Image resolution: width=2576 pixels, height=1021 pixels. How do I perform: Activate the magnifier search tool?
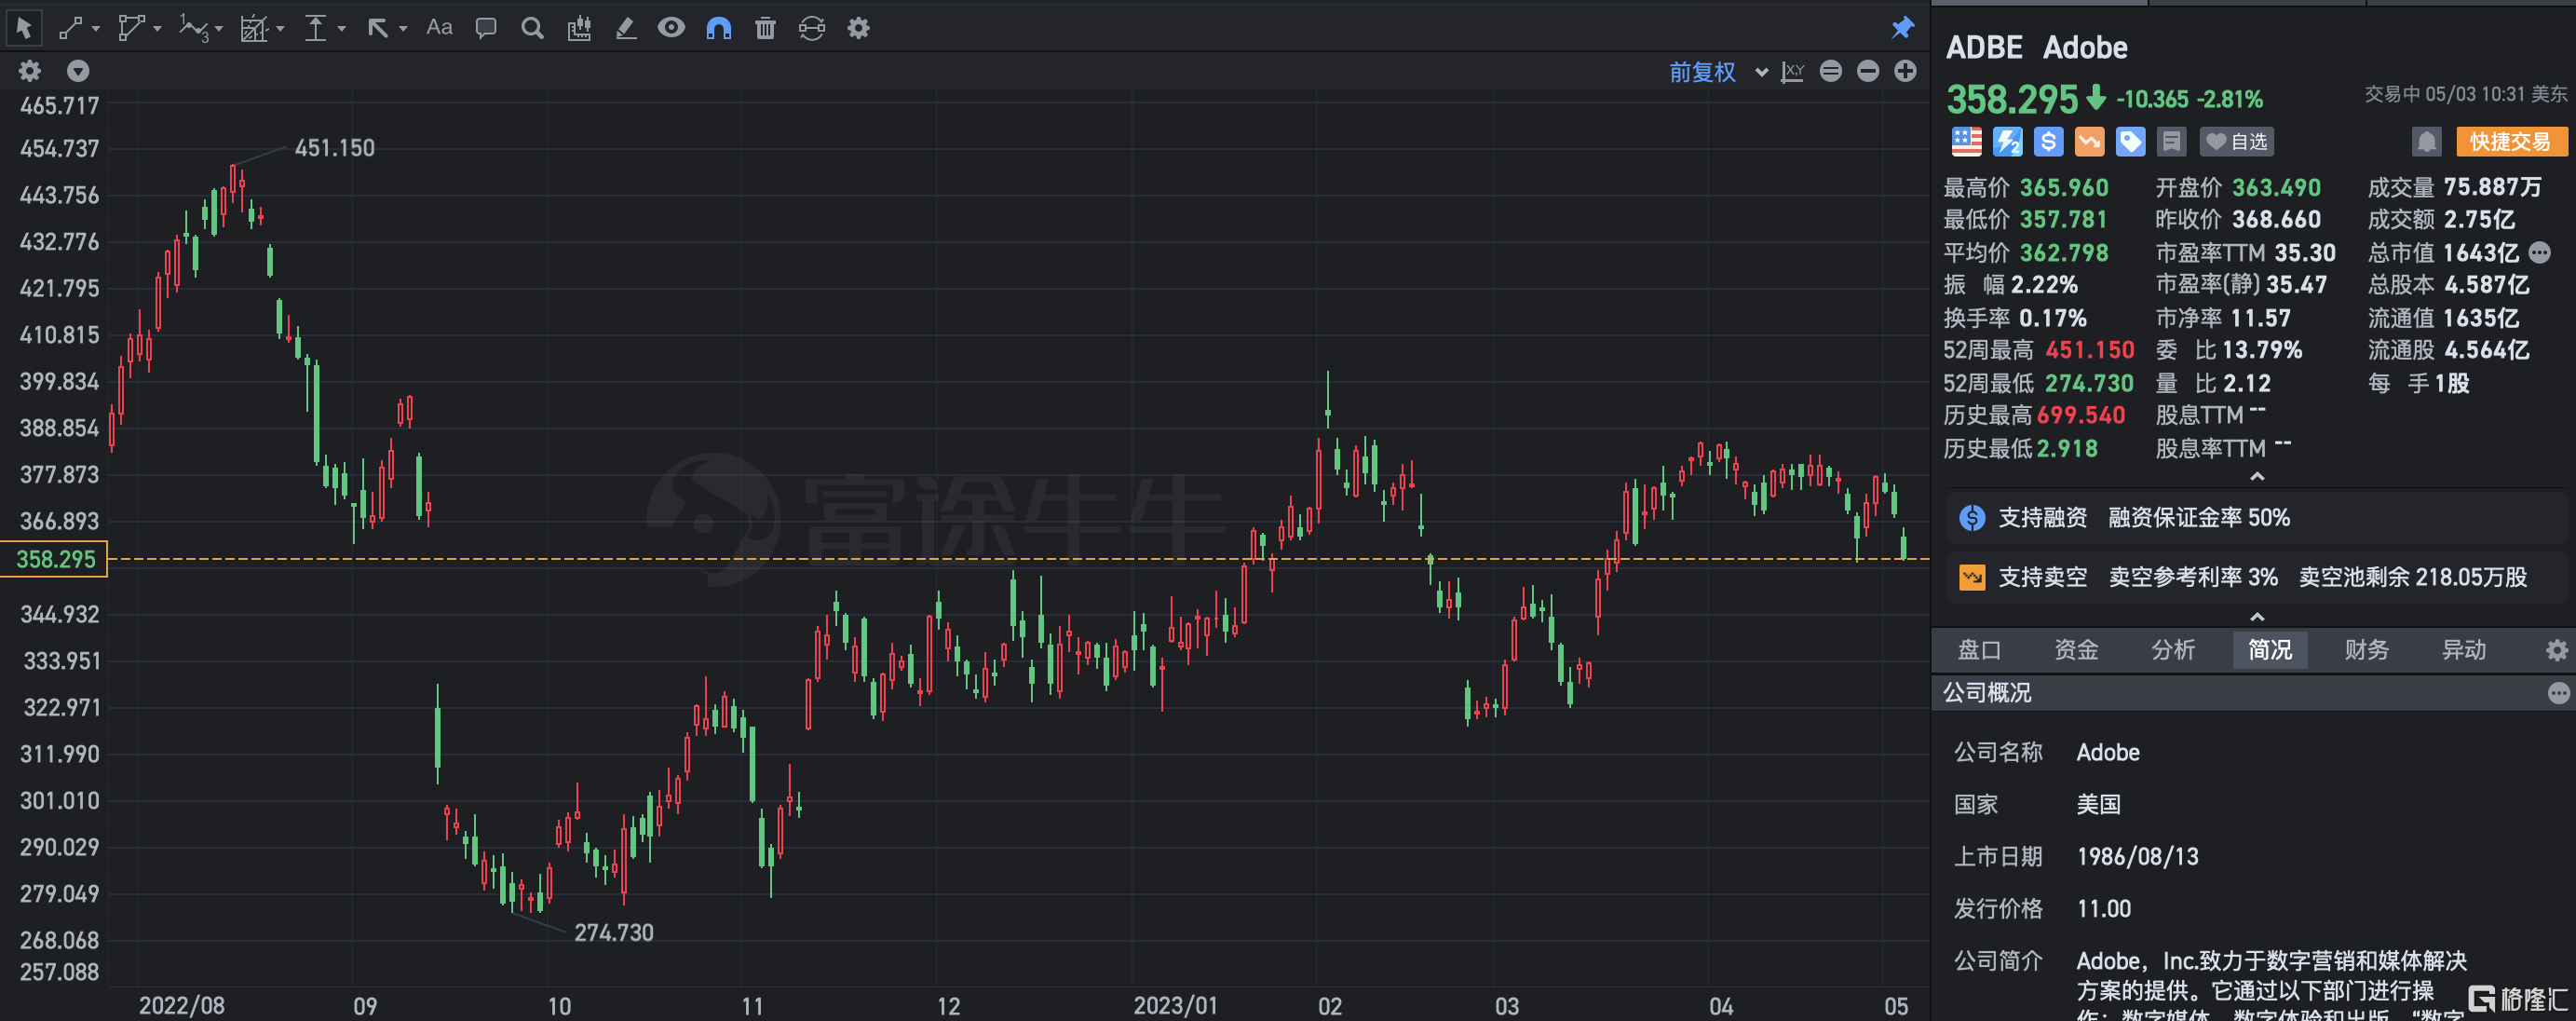pyautogui.click(x=531, y=28)
